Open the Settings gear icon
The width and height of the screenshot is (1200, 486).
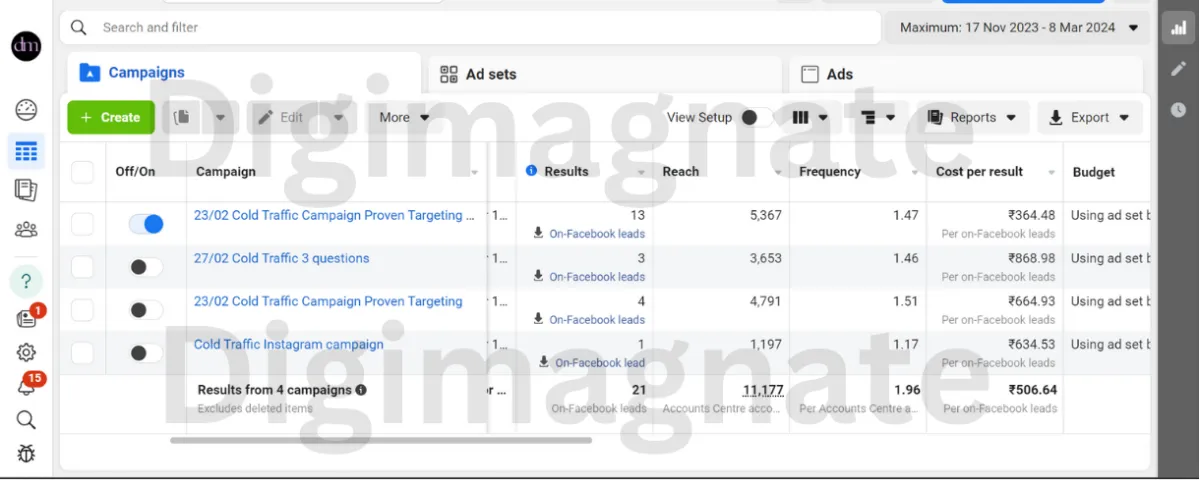26,352
